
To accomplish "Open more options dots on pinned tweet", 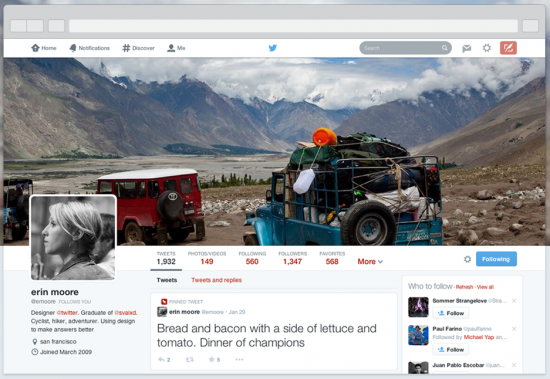I will [x=239, y=359].
